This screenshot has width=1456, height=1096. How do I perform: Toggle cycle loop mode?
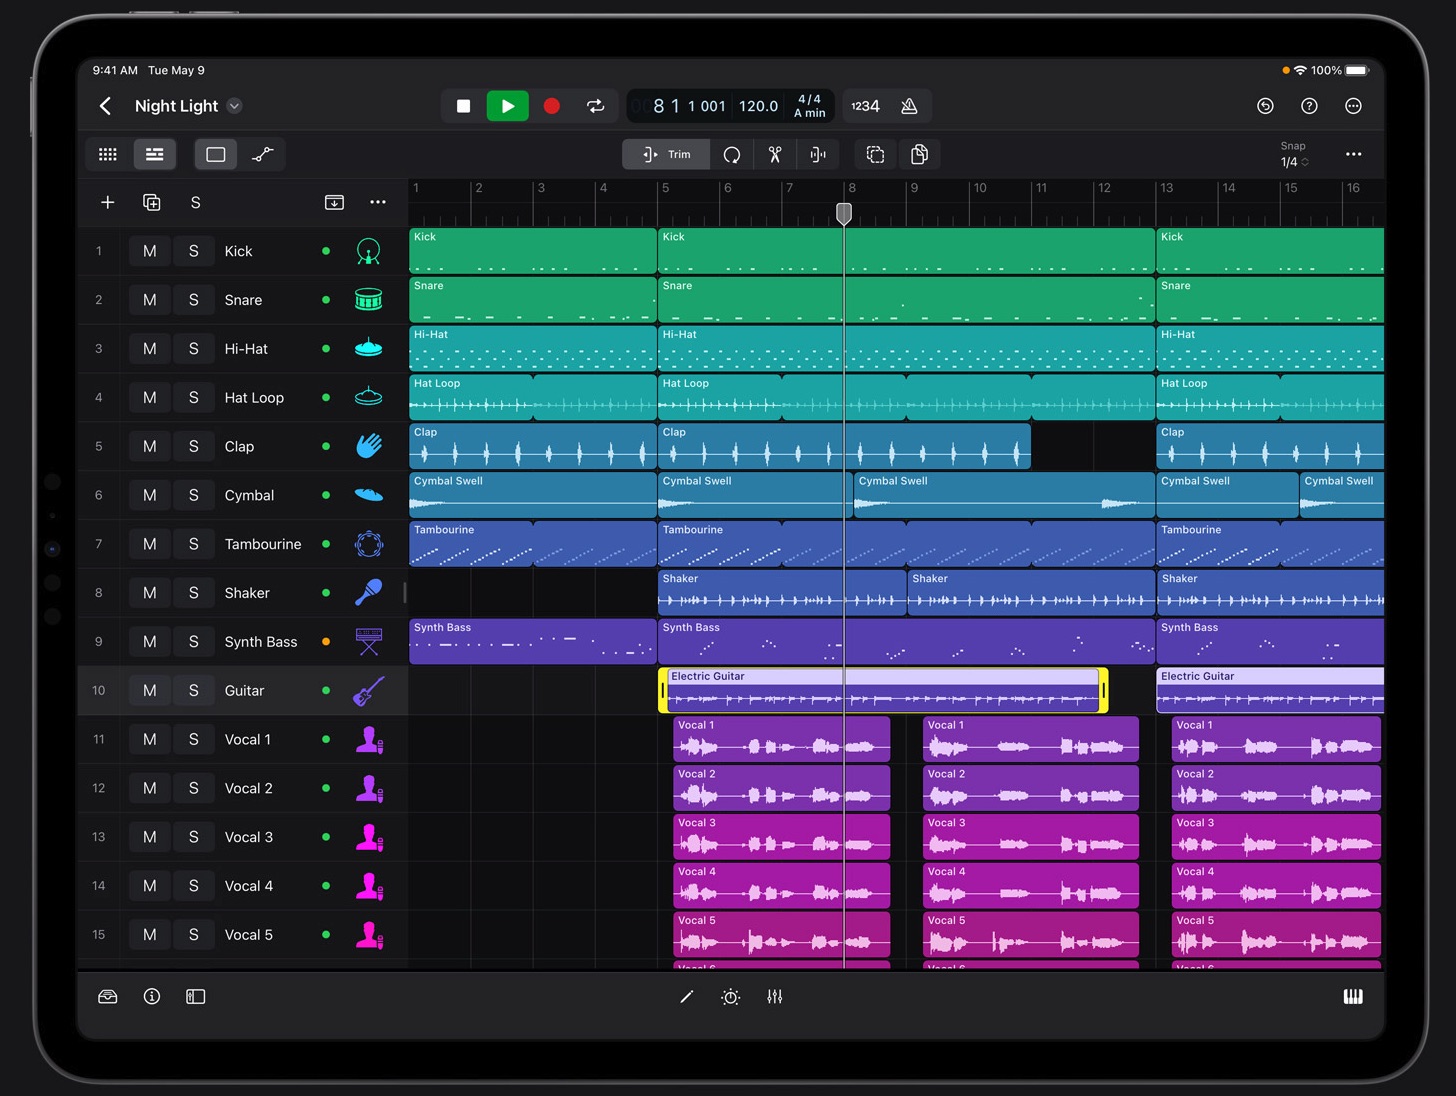596,106
